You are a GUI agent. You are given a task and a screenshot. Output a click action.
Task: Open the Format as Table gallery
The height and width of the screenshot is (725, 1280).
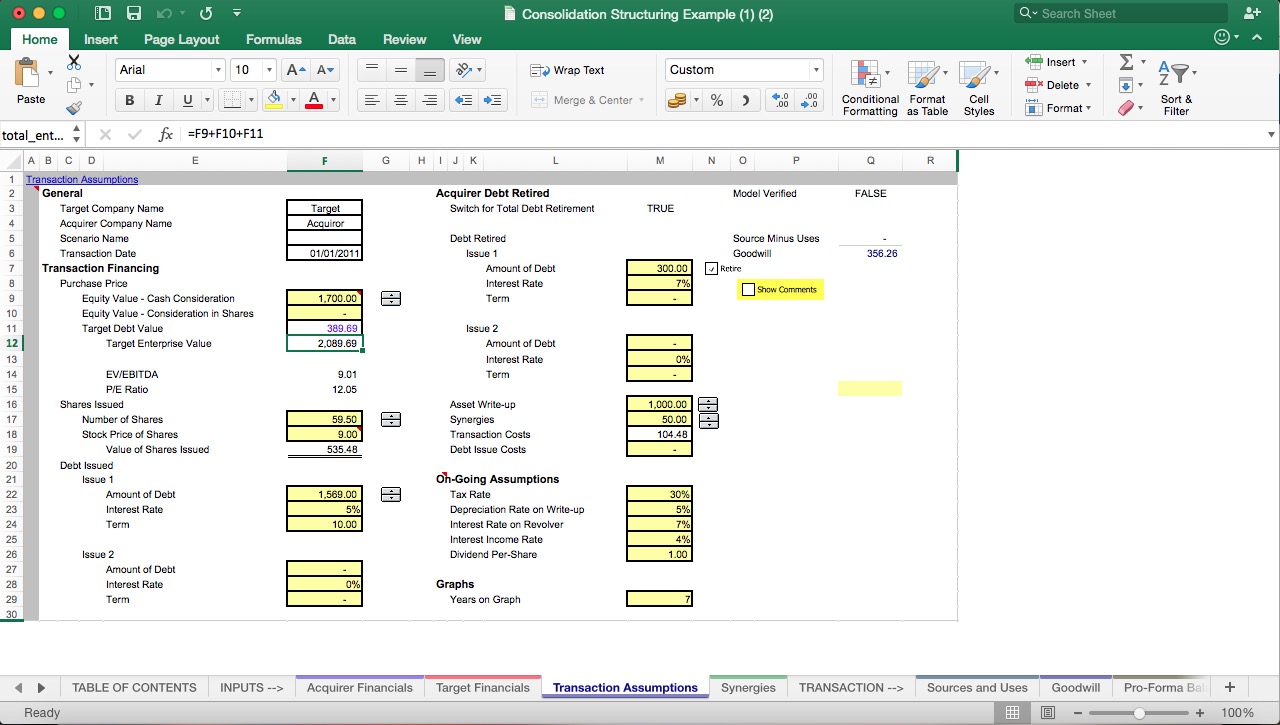tap(927, 88)
